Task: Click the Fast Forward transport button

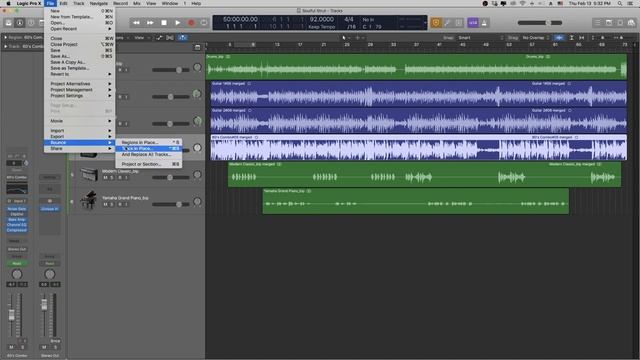Action: [150, 23]
